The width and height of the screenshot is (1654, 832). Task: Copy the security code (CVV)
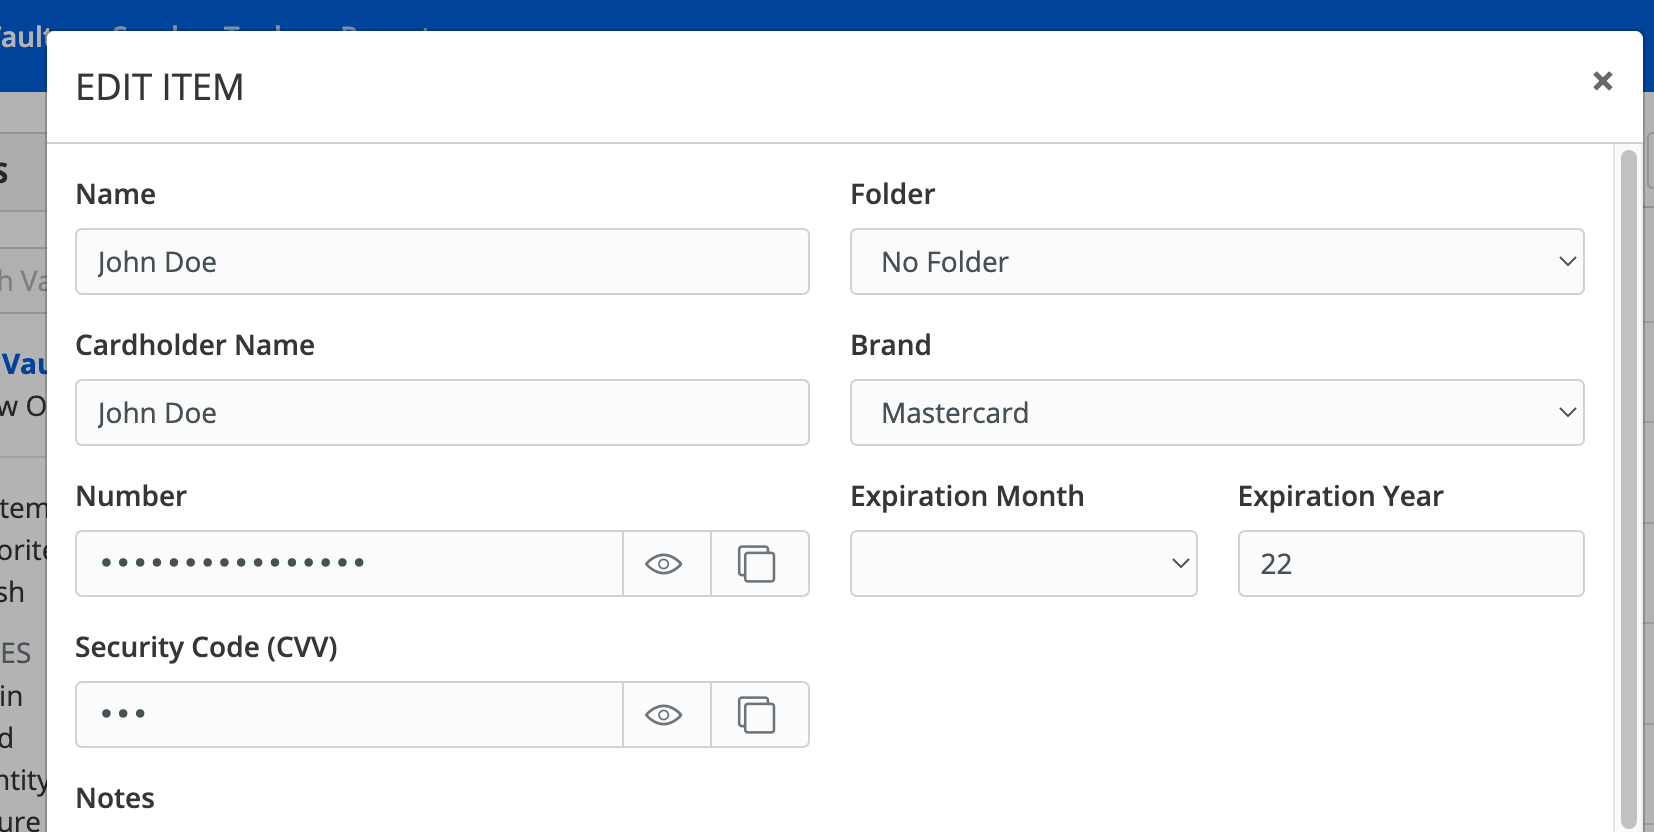pos(757,715)
